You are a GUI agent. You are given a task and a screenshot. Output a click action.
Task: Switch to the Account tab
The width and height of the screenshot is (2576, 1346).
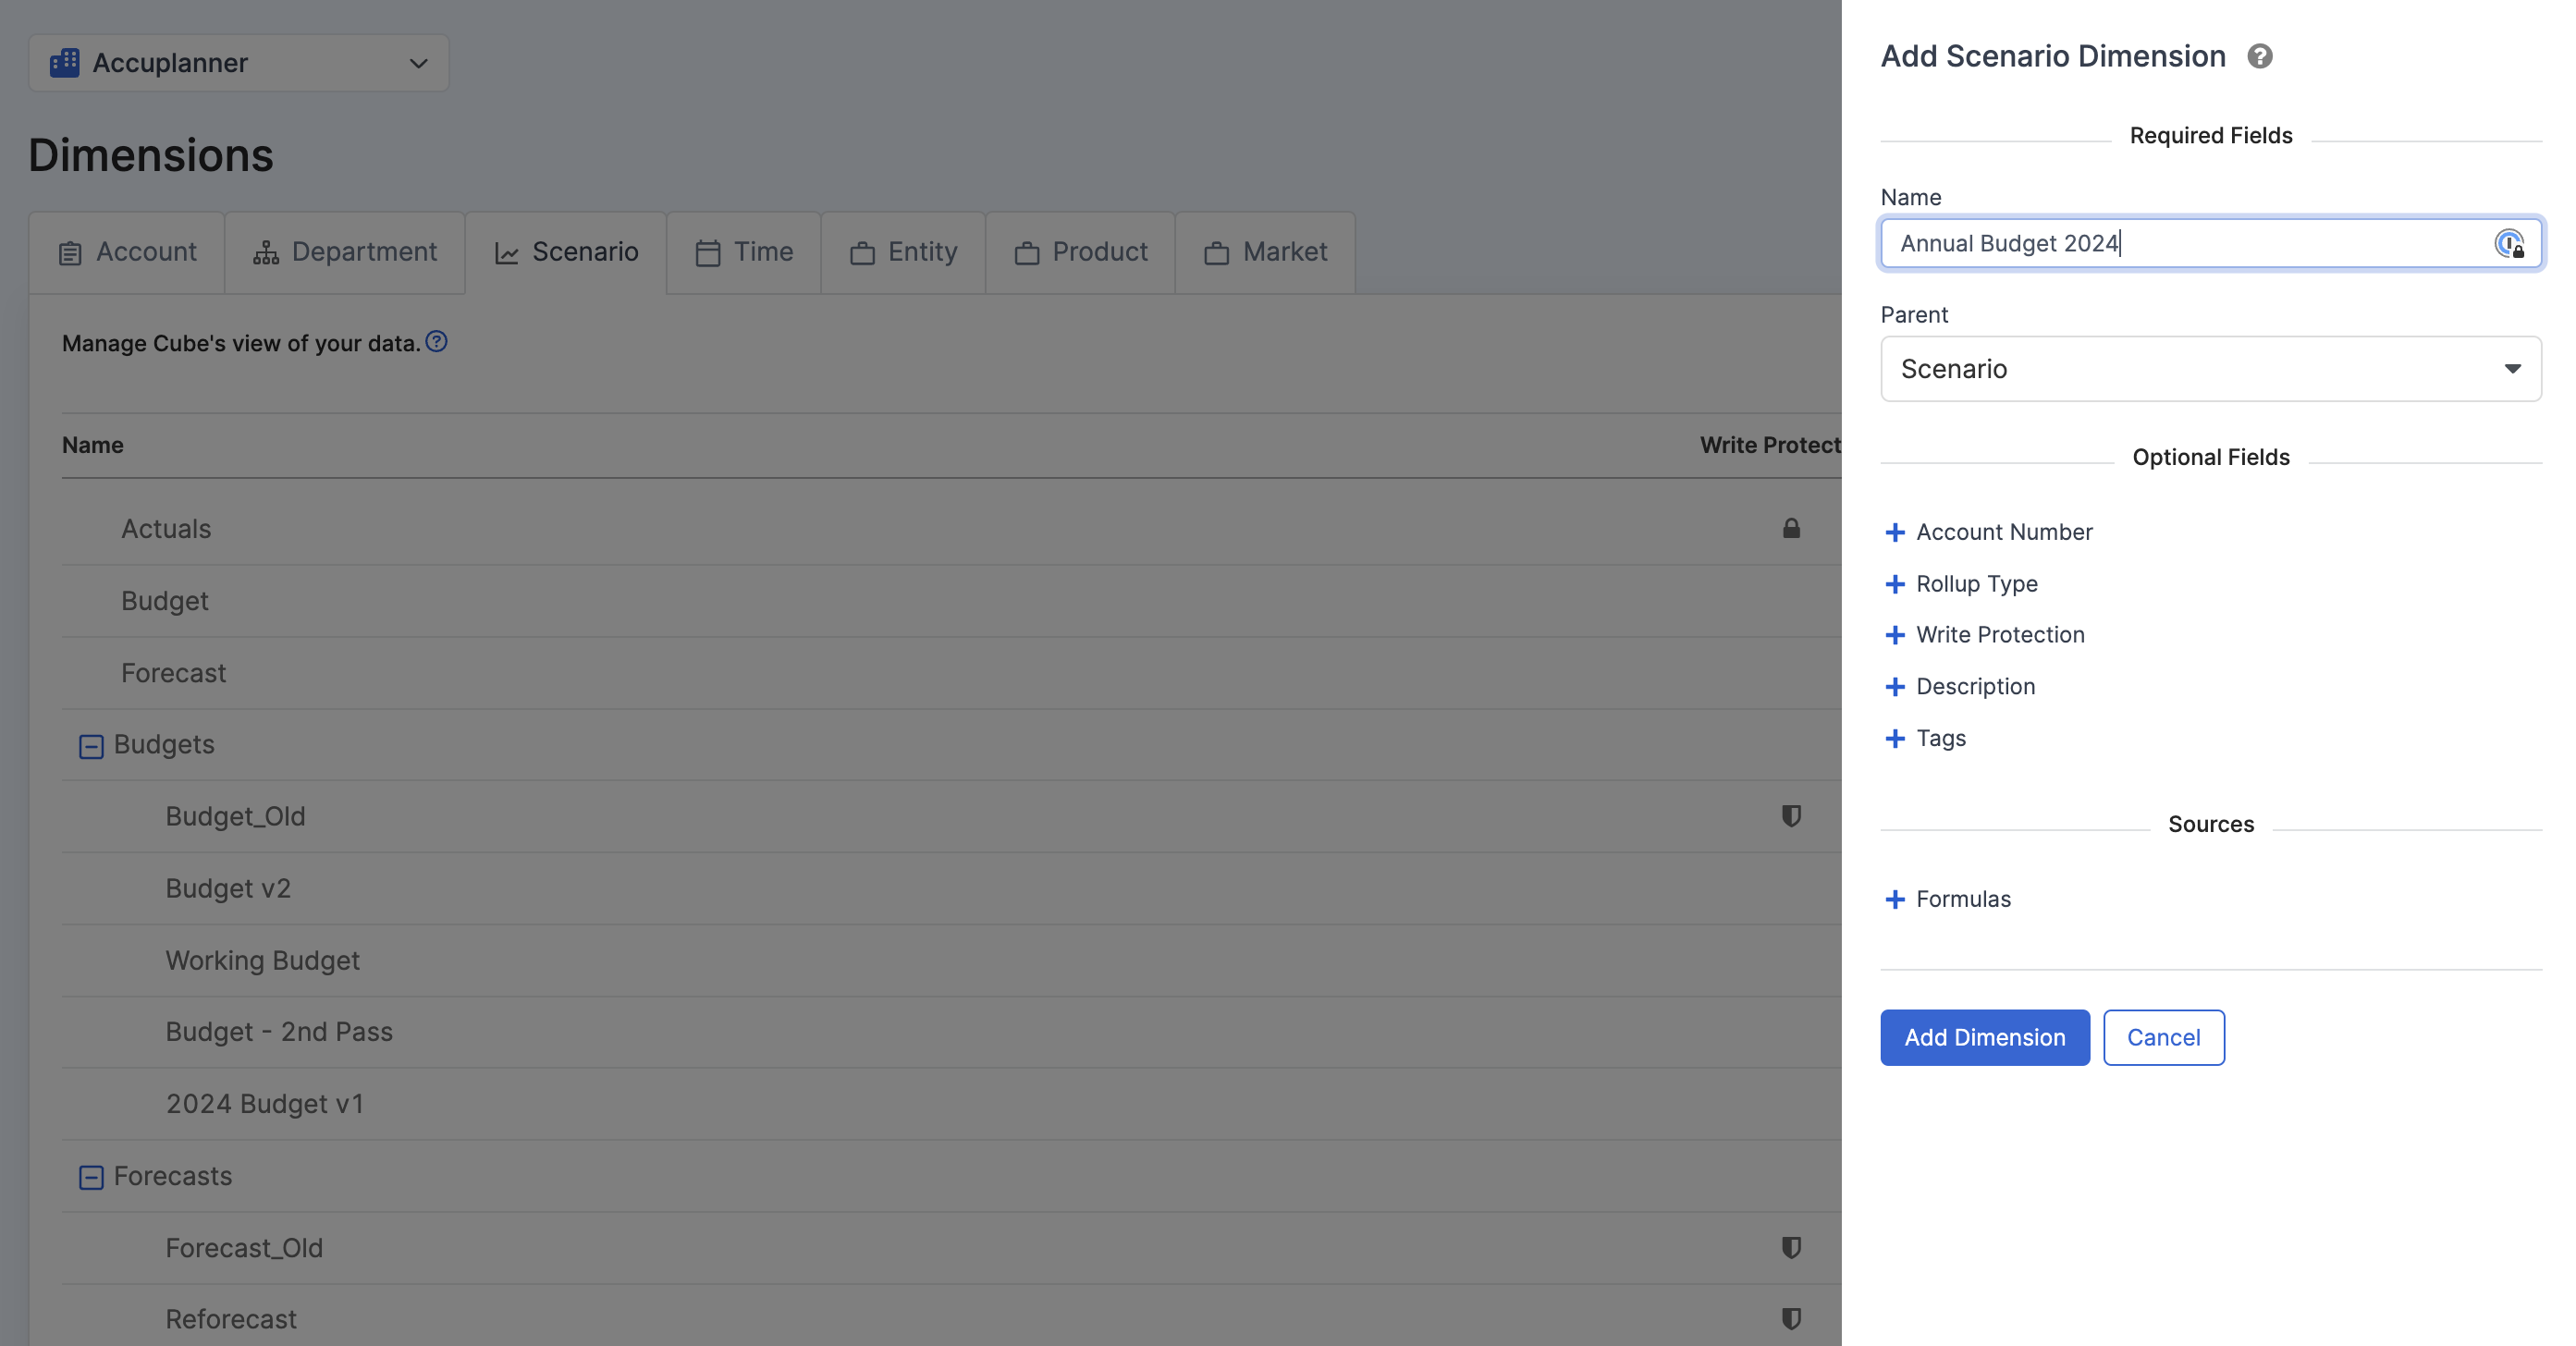(x=127, y=252)
